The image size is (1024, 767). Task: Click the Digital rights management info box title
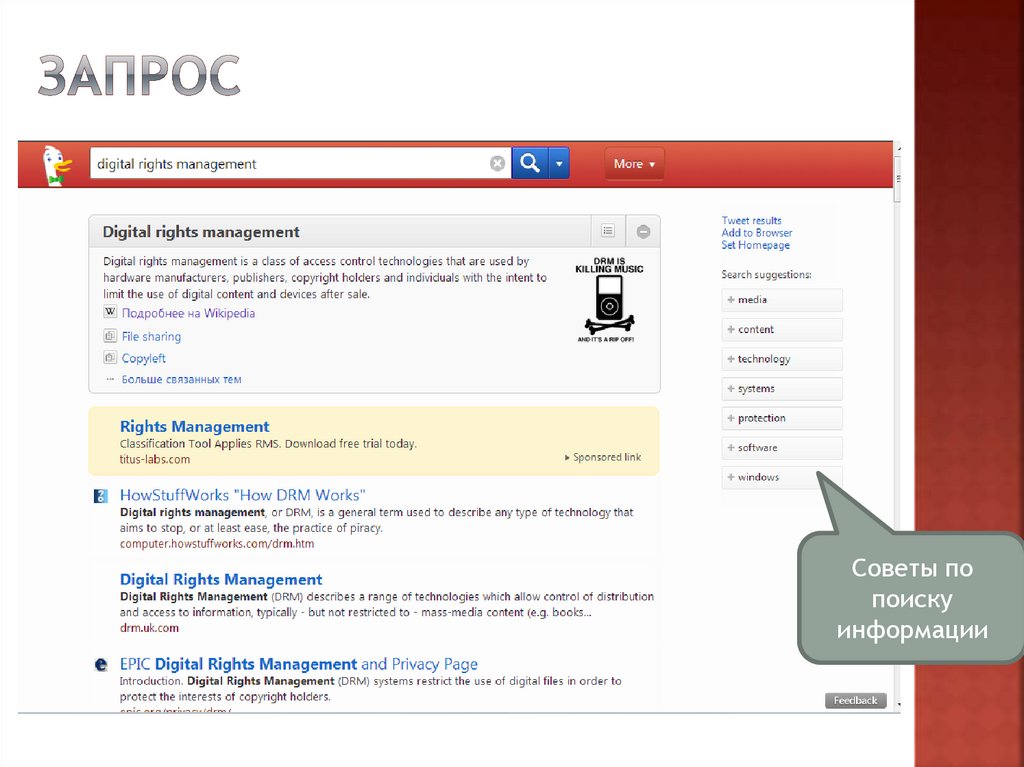(x=201, y=232)
